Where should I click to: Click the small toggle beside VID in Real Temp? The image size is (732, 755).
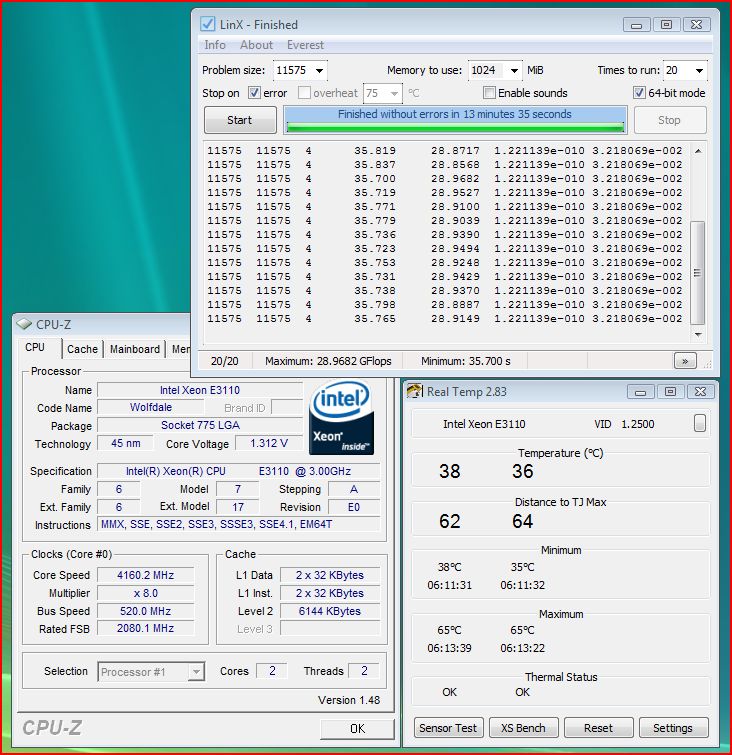click(700, 423)
